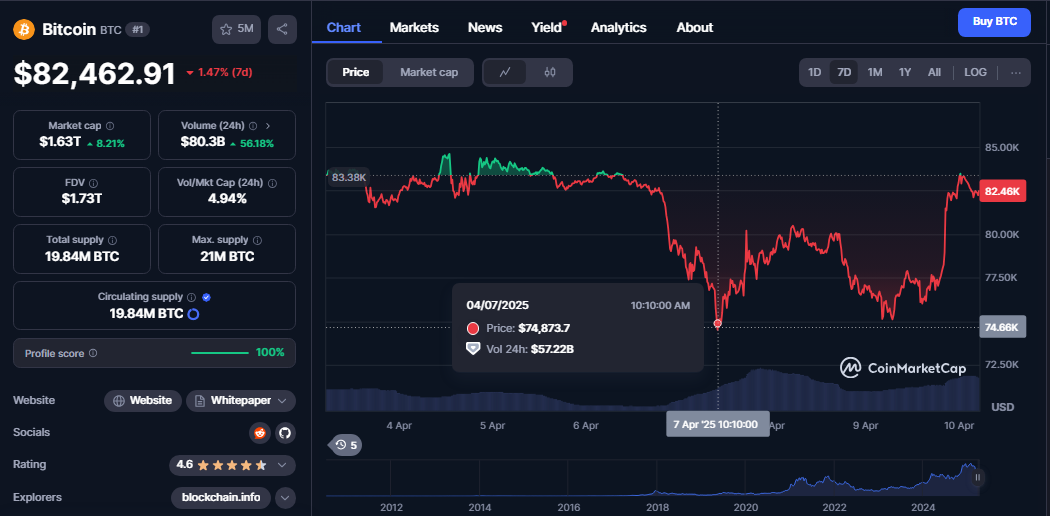Expand the Explorers chevron dropdown
The width and height of the screenshot is (1050, 516).
285,497
